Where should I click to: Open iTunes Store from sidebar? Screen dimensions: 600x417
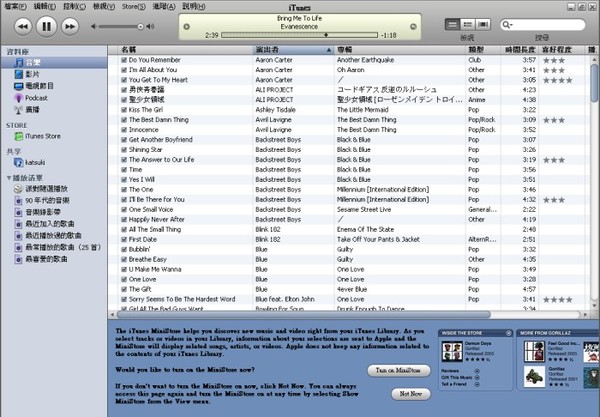(37, 136)
